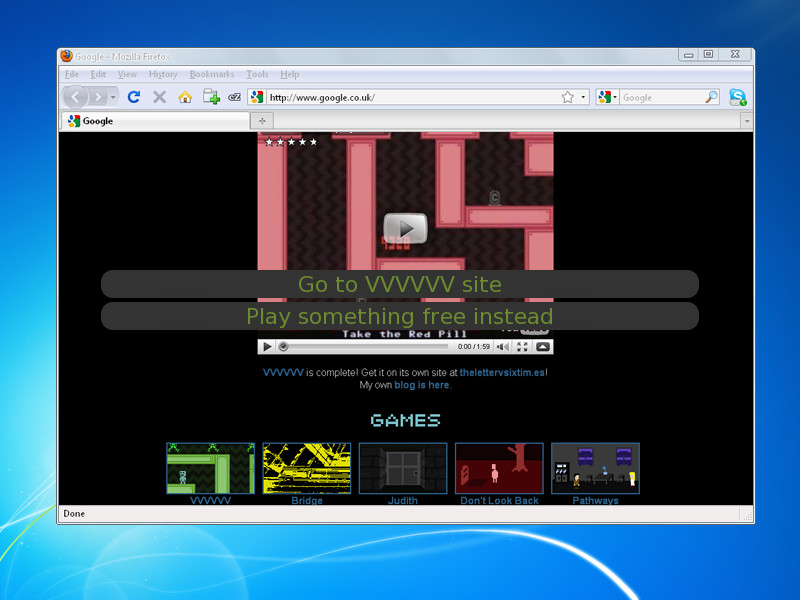Select the Google tab
The height and width of the screenshot is (600, 800).
click(156, 121)
